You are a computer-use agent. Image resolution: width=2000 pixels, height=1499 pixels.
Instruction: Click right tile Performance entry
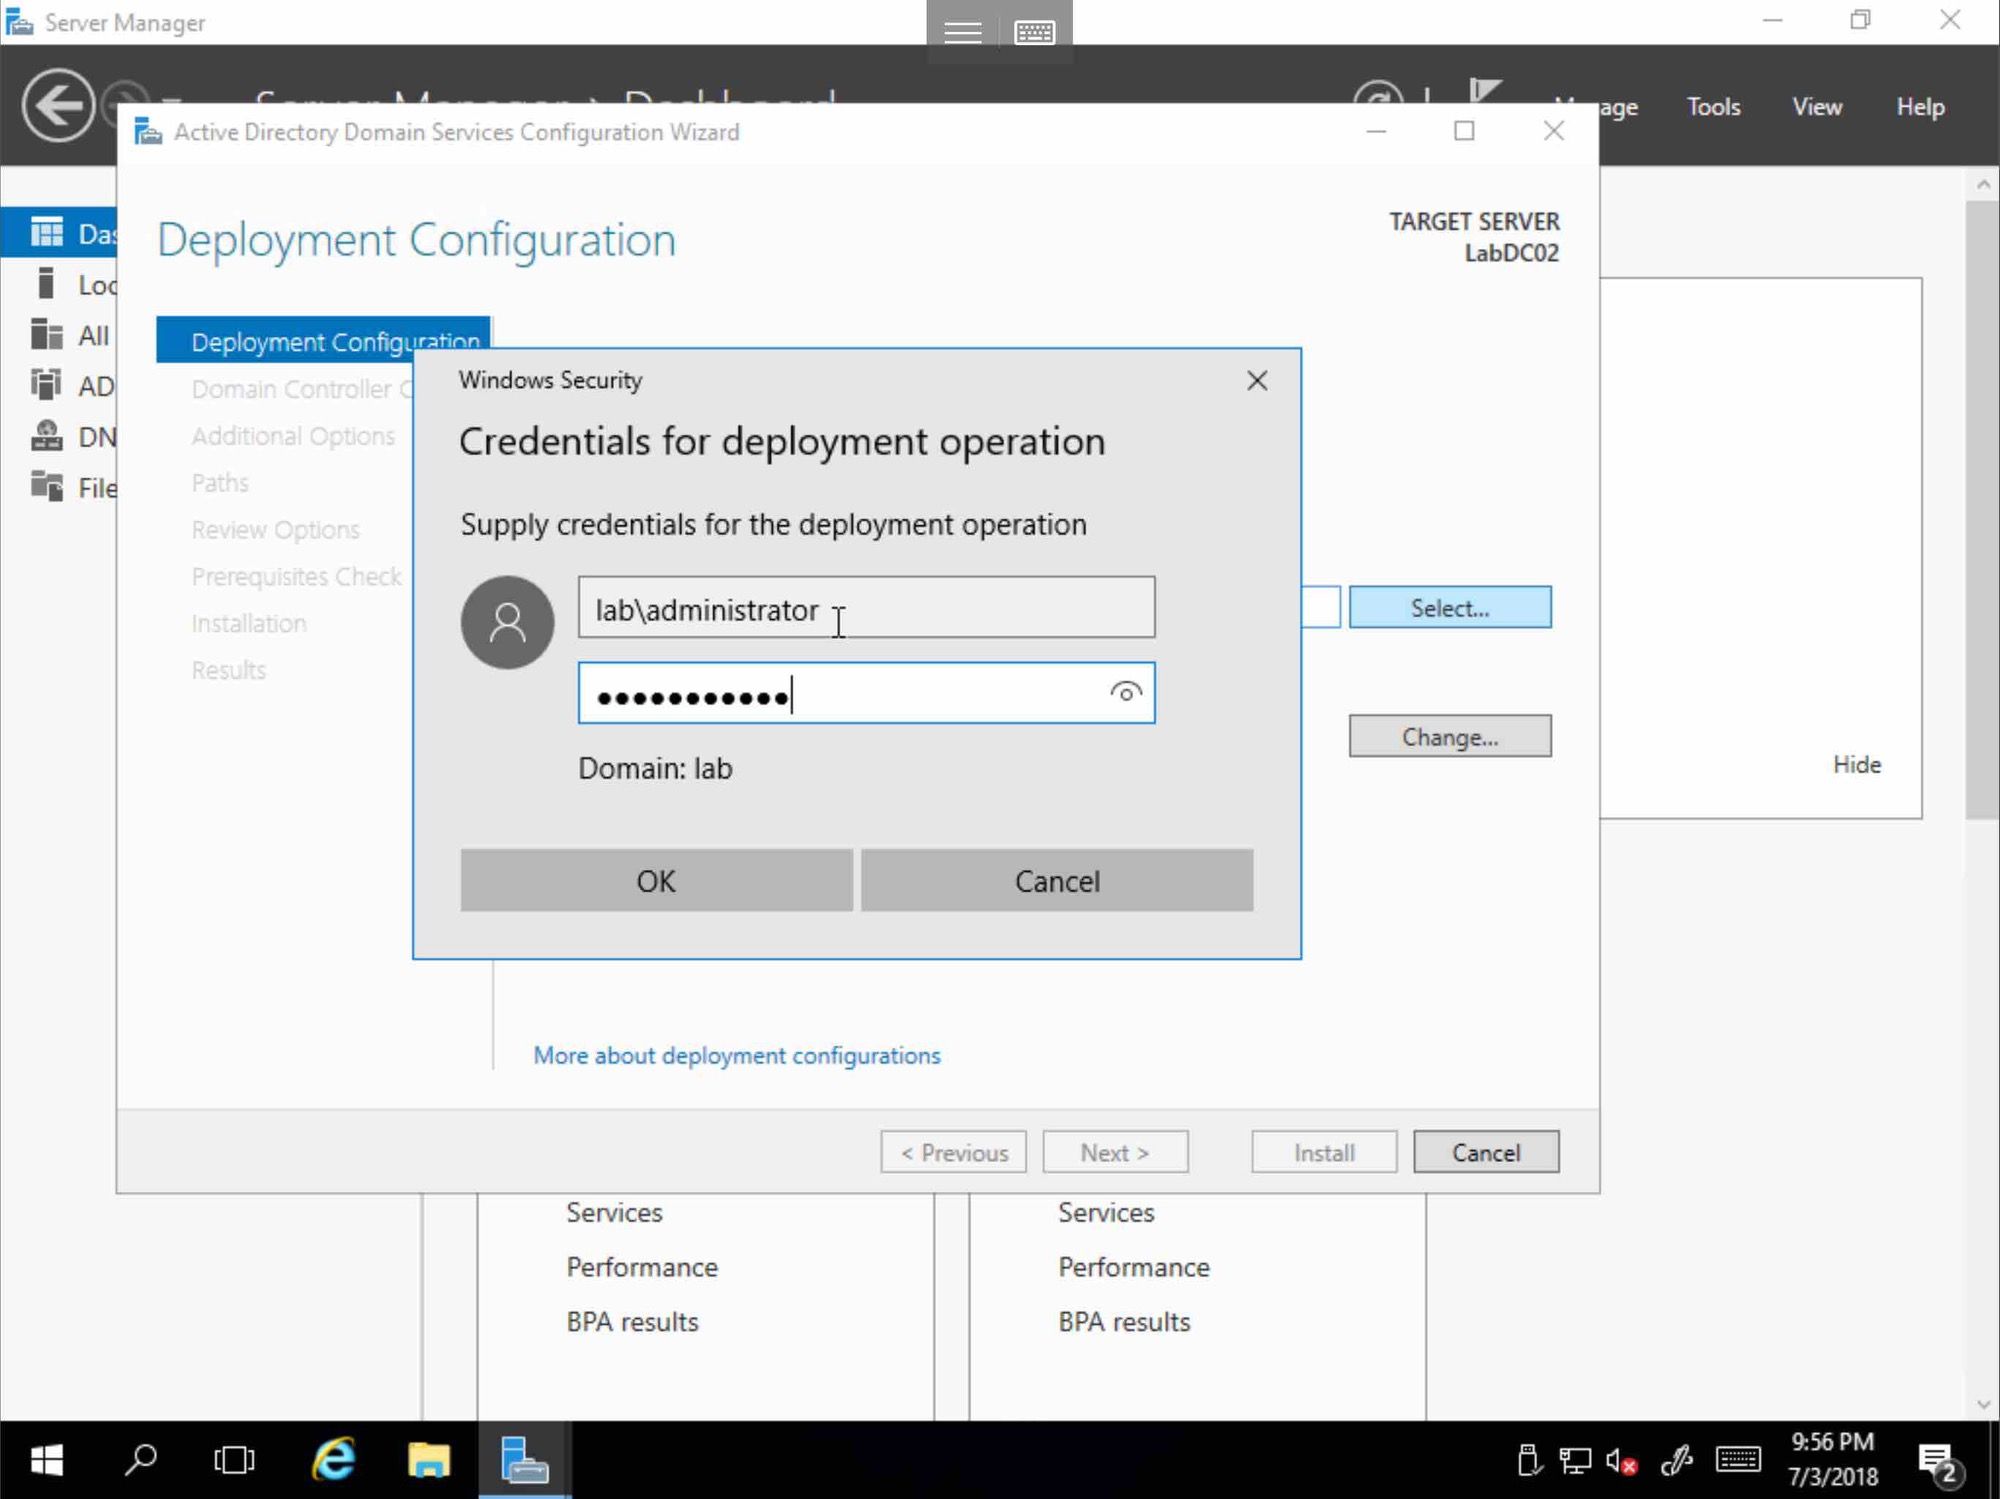(x=1134, y=1267)
